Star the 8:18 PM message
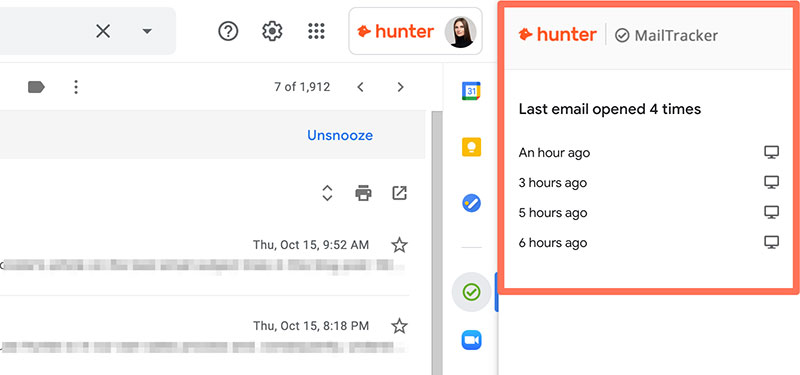This screenshot has height=375, width=800. 399,326
